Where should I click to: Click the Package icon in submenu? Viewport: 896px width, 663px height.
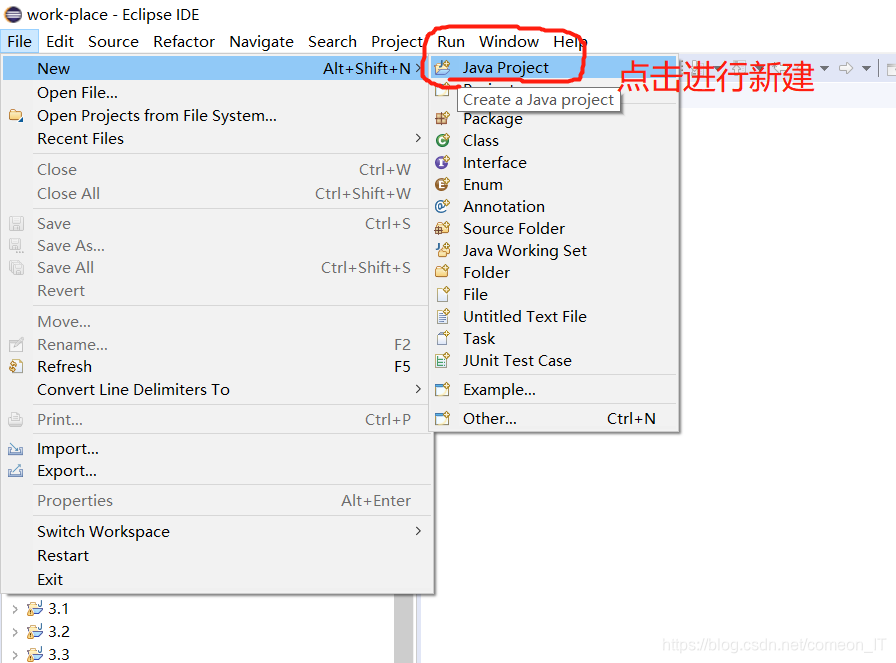pyautogui.click(x=442, y=118)
